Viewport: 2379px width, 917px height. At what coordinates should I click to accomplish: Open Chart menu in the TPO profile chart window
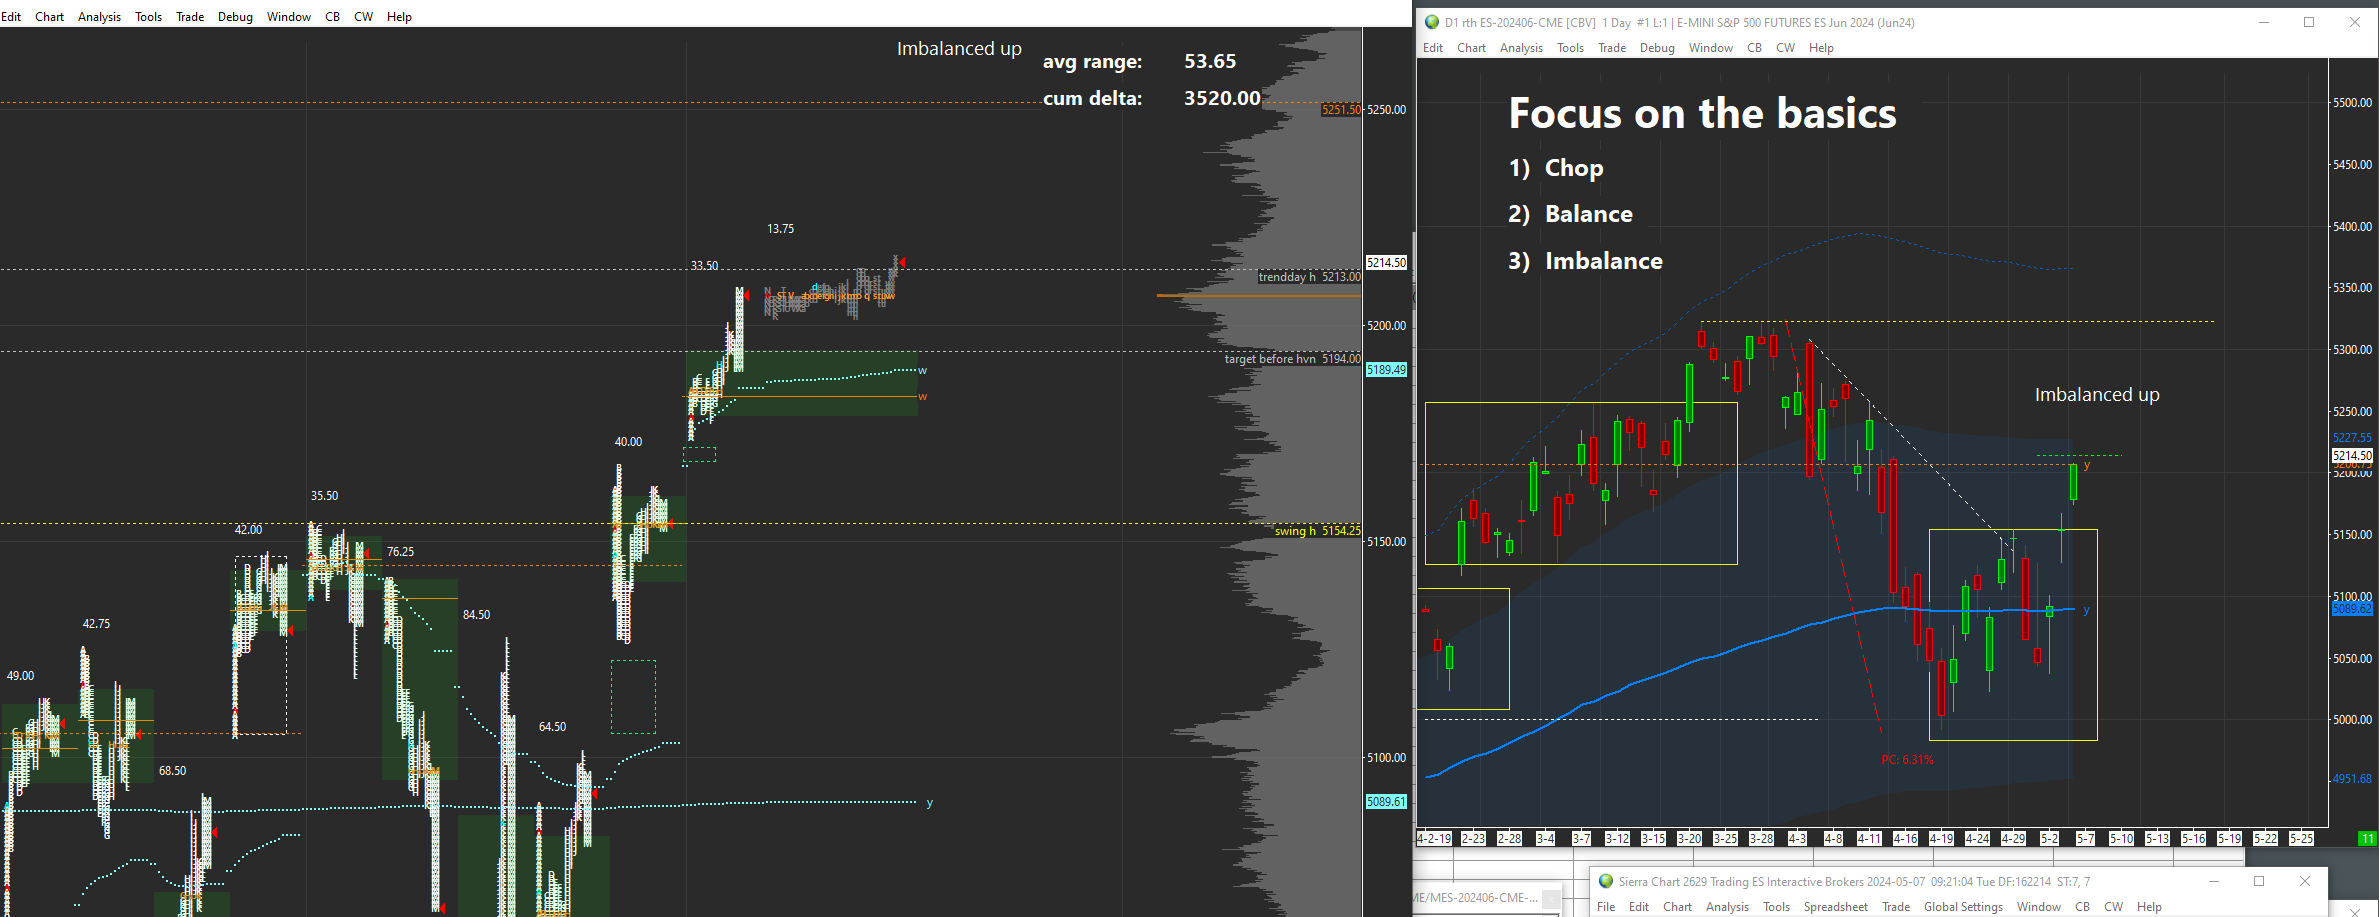(x=50, y=17)
